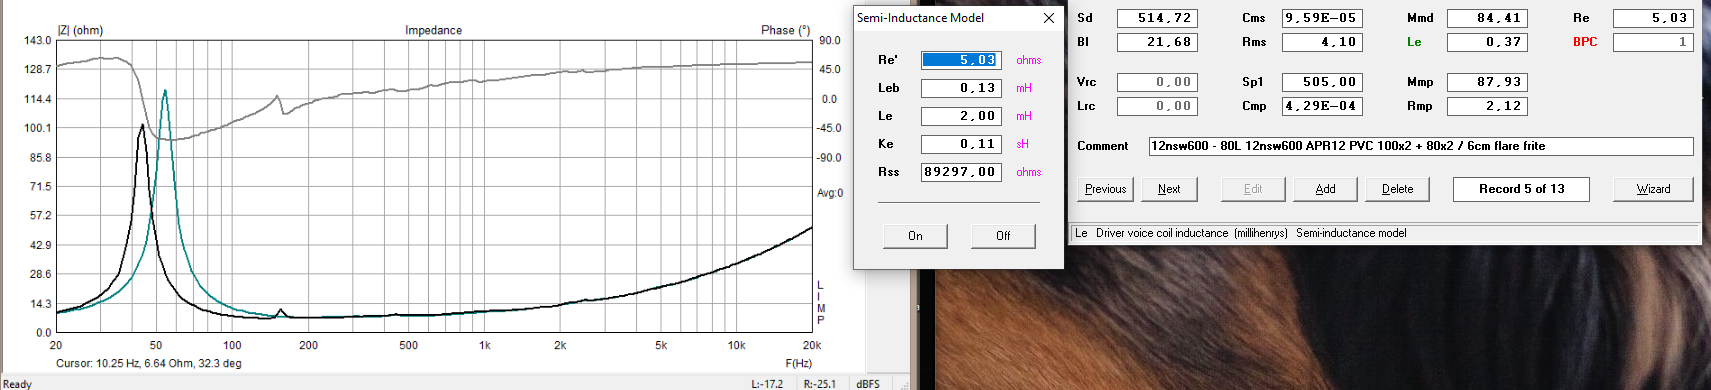1711x390 pixels.
Task: Select the Re 5,03 field in driver panel
Action: pyautogui.click(x=1653, y=18)
